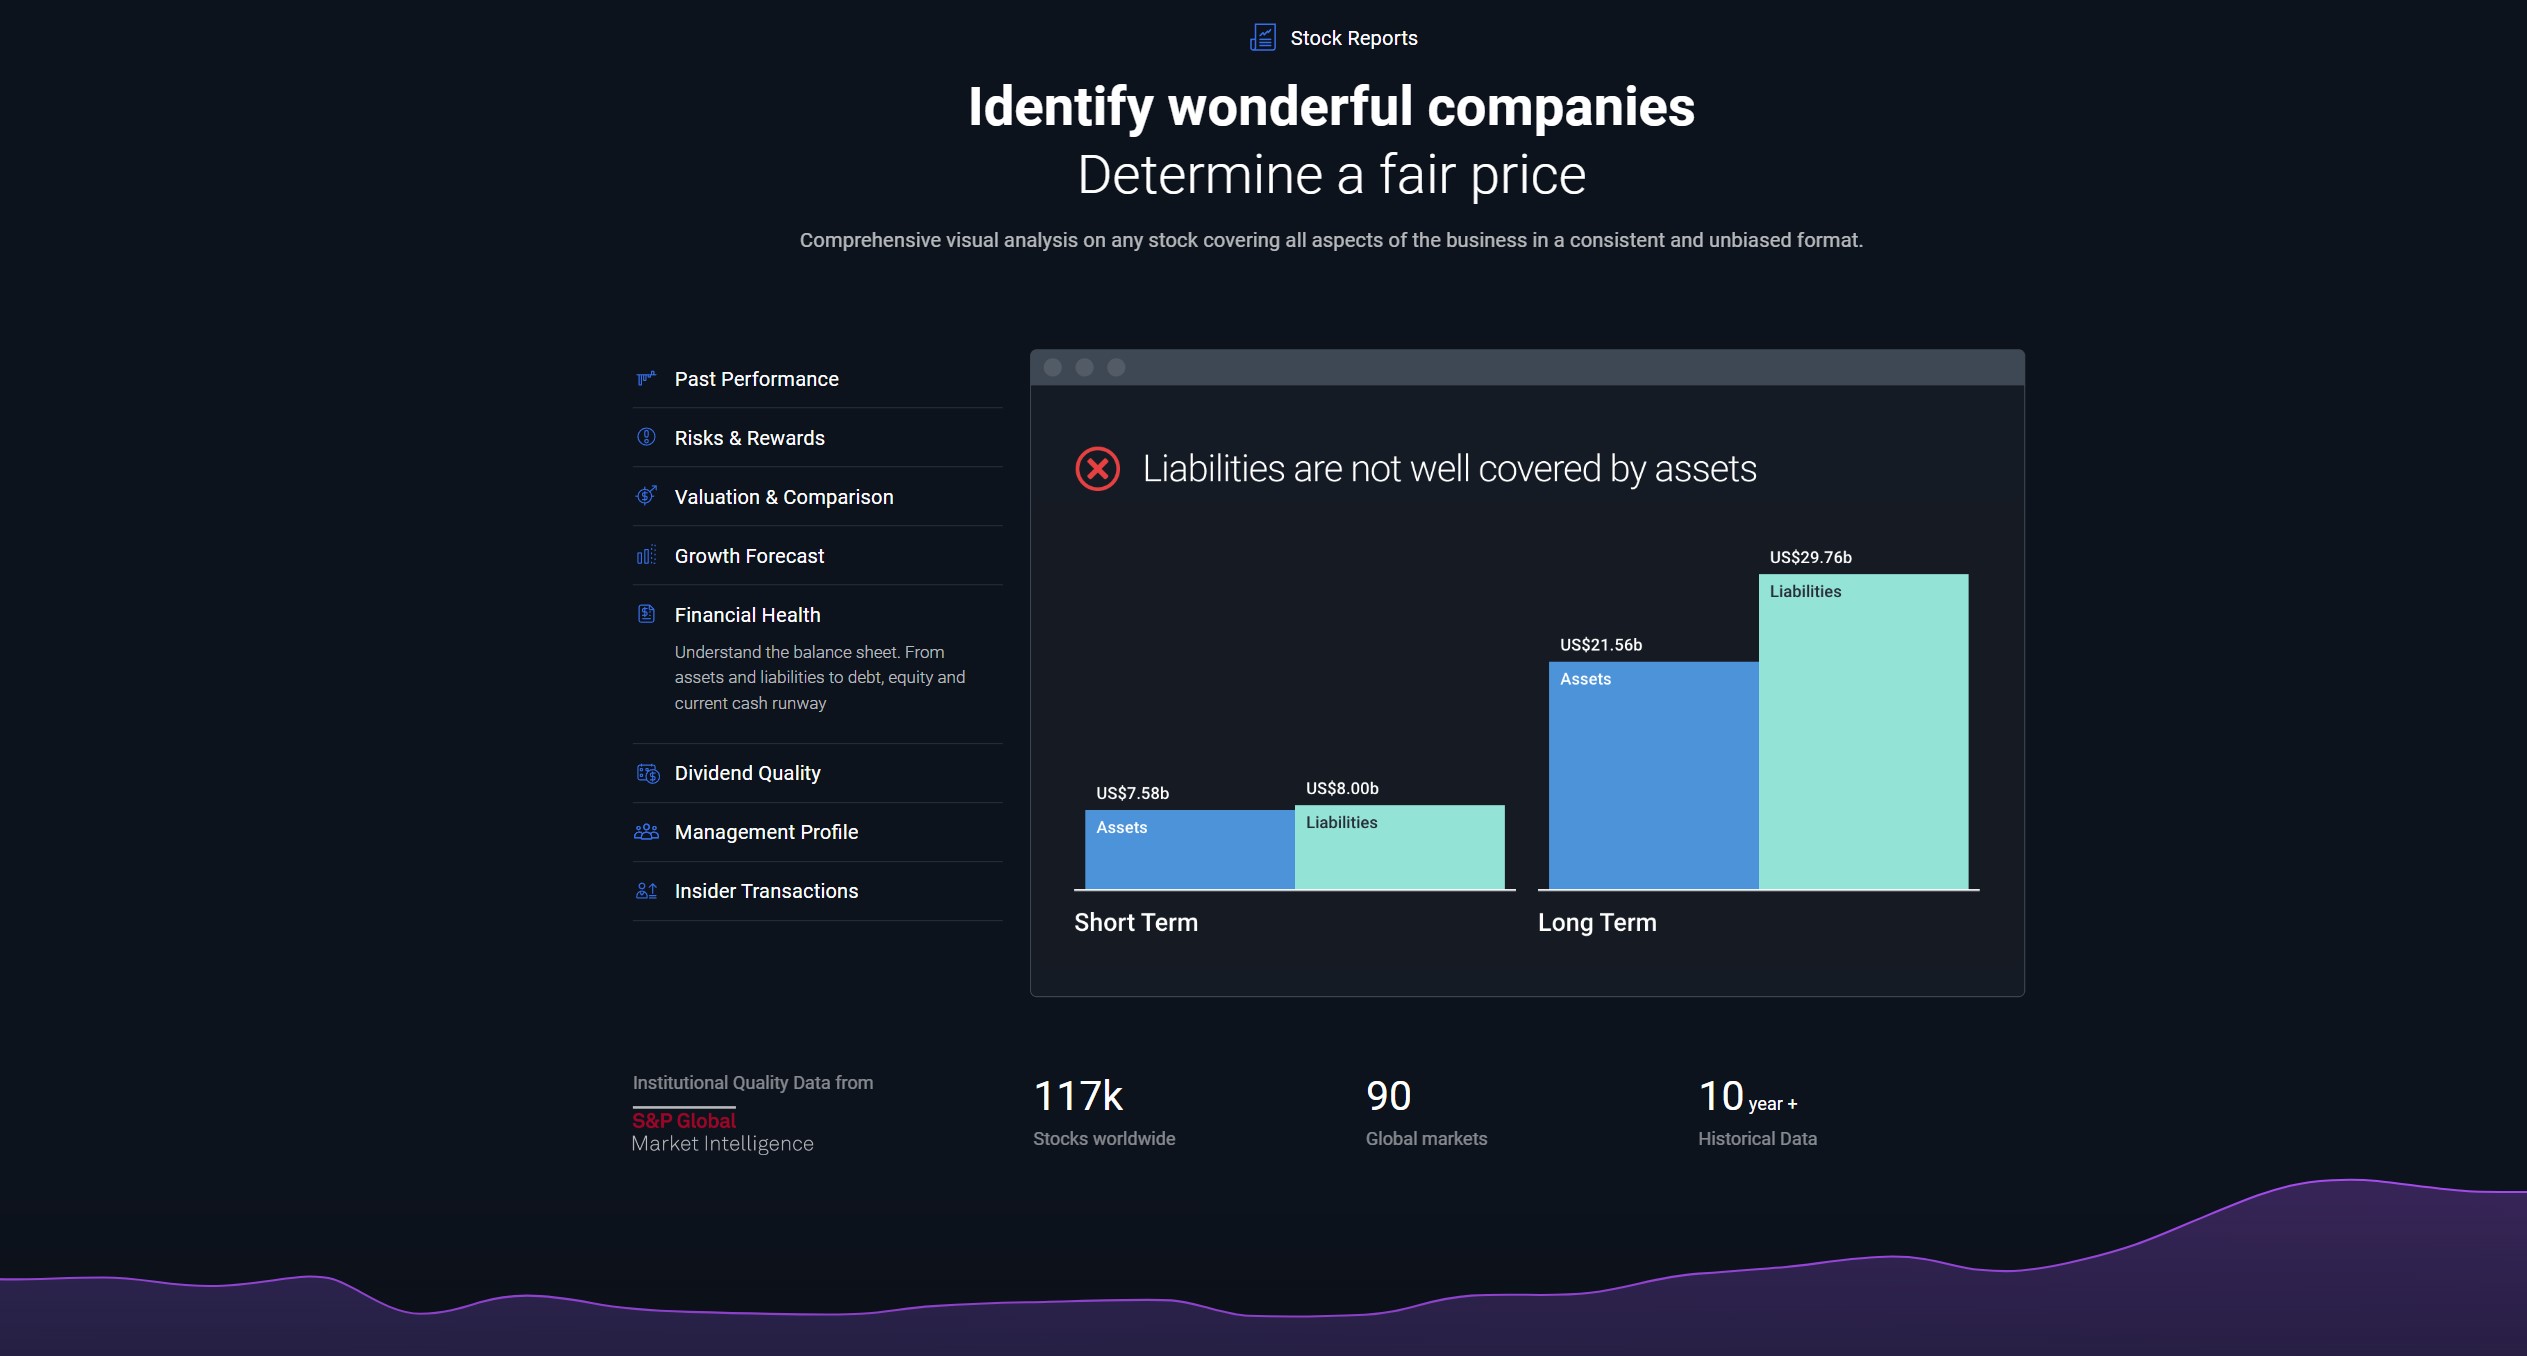Expand the Past Performance section
The height and width of the screenshot is (1356, 2527).
coord(756,379)
